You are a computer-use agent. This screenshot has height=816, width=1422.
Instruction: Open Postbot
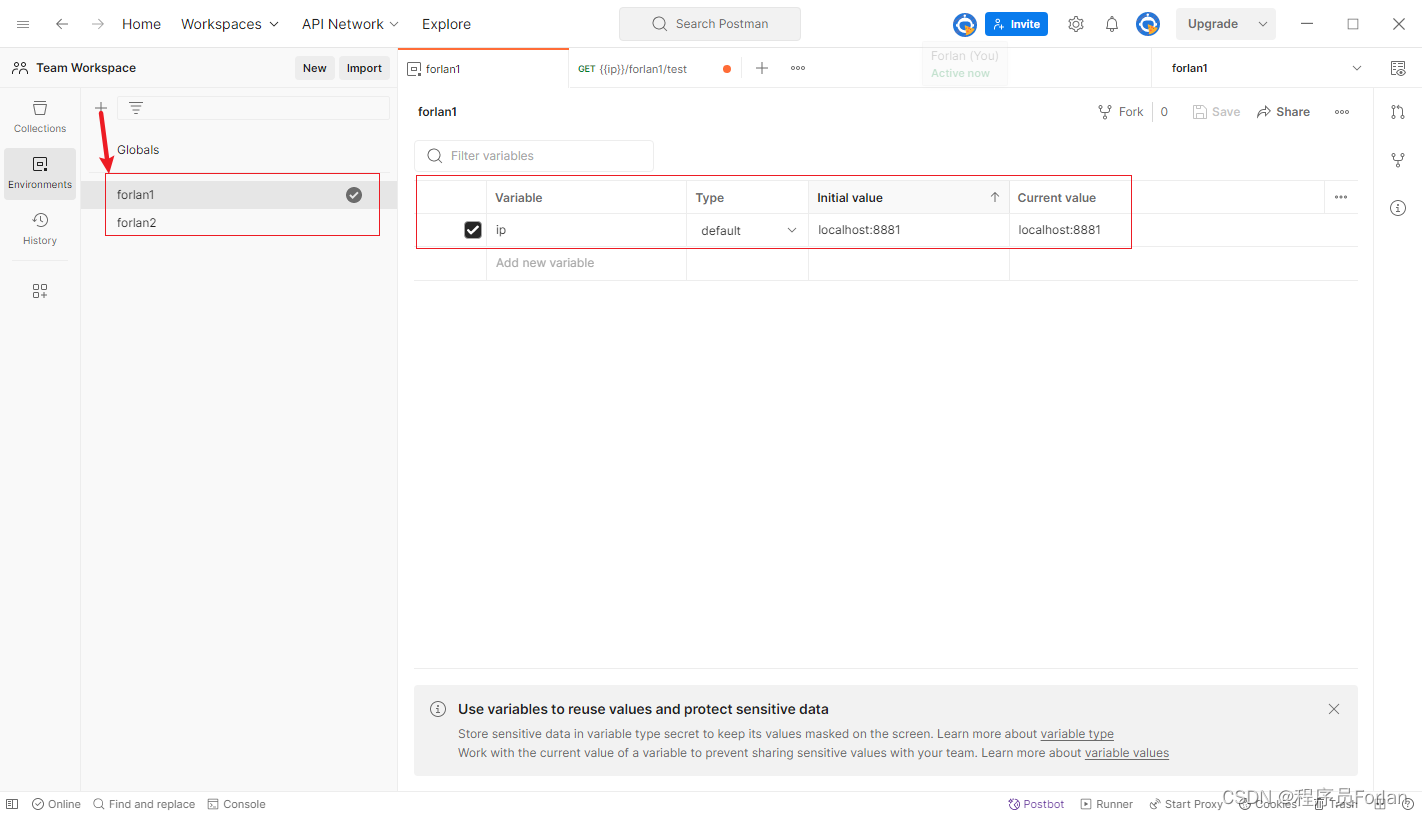1036,804
